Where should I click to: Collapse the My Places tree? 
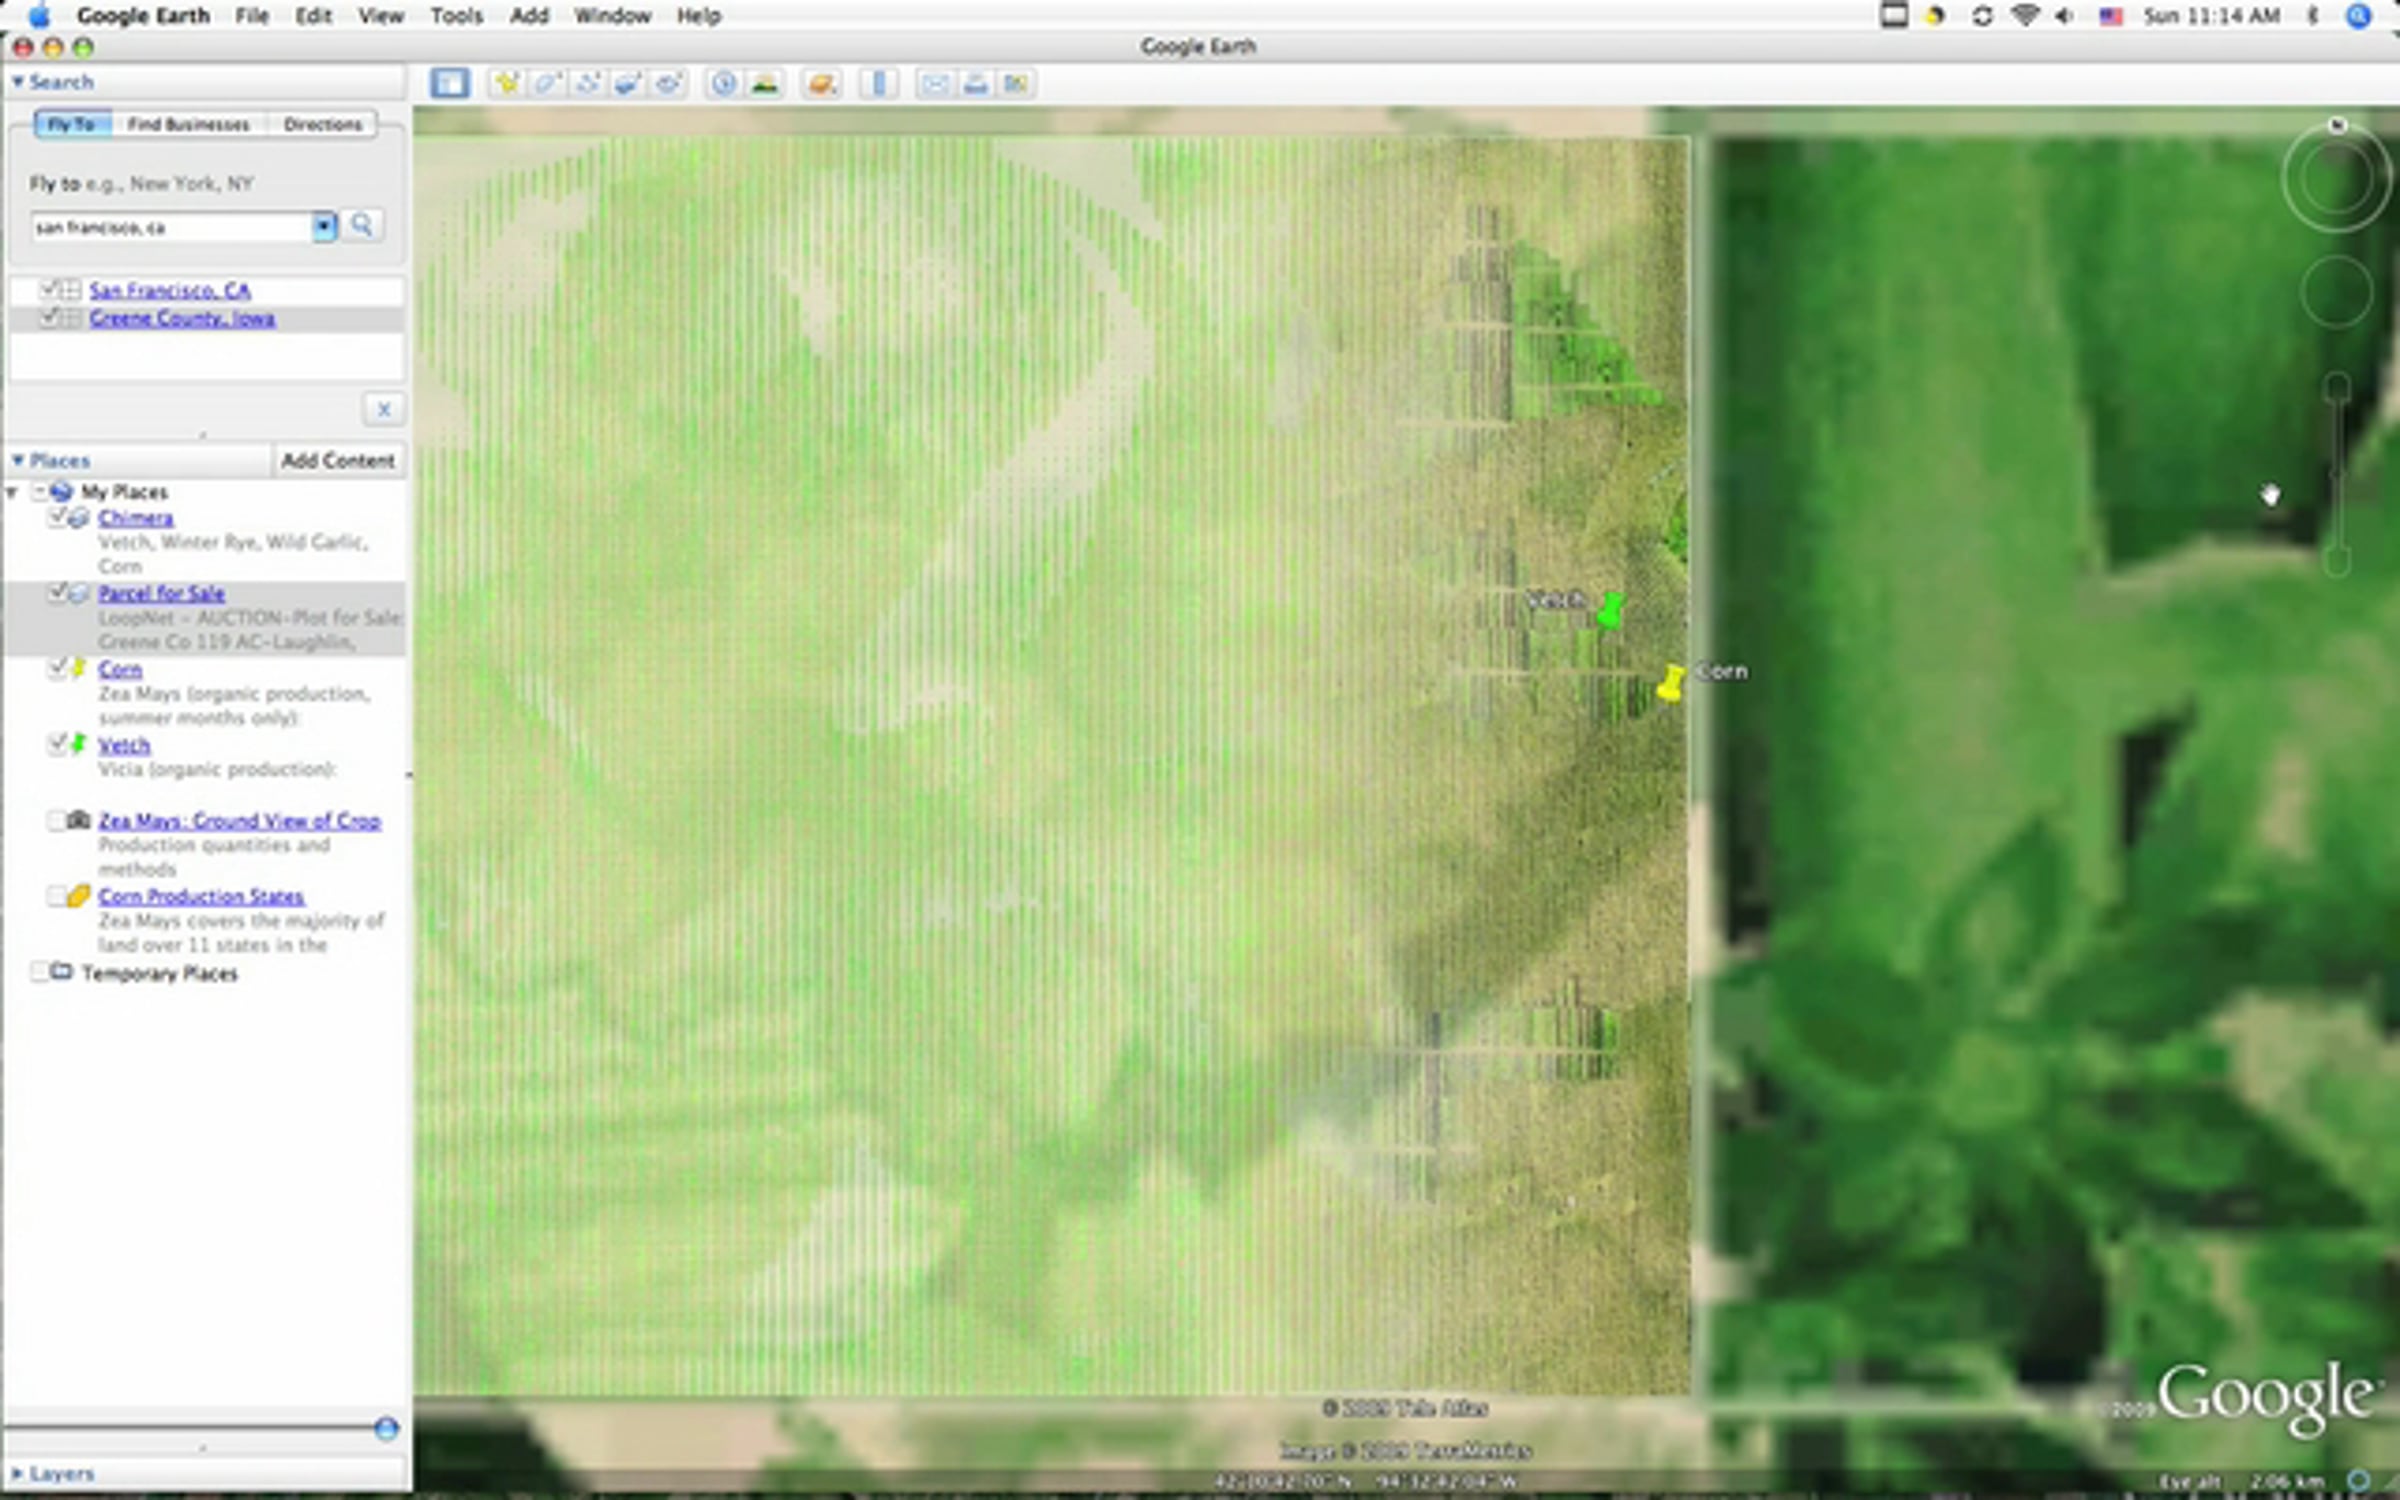click(12, 492)
